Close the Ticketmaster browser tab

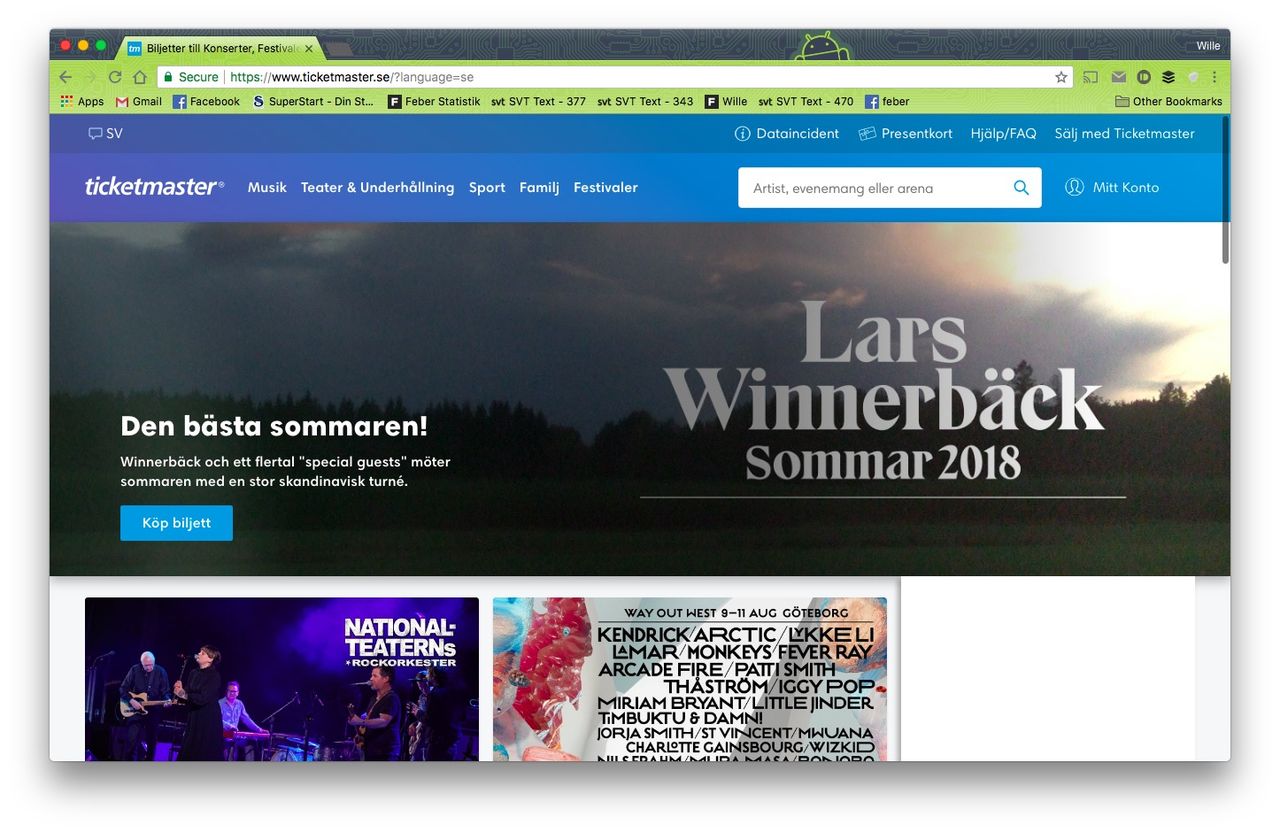(309, 48)
